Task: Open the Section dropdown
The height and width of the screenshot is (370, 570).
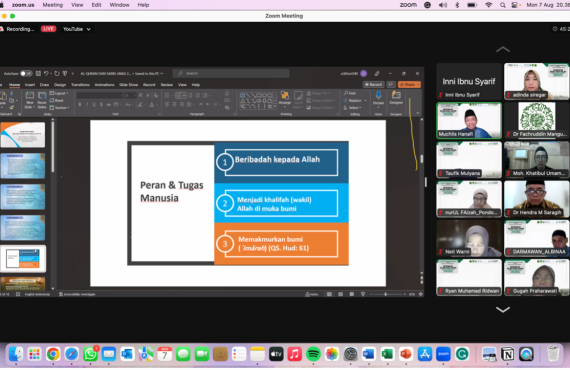Action: pyautogui.click(x=60, y=107)
